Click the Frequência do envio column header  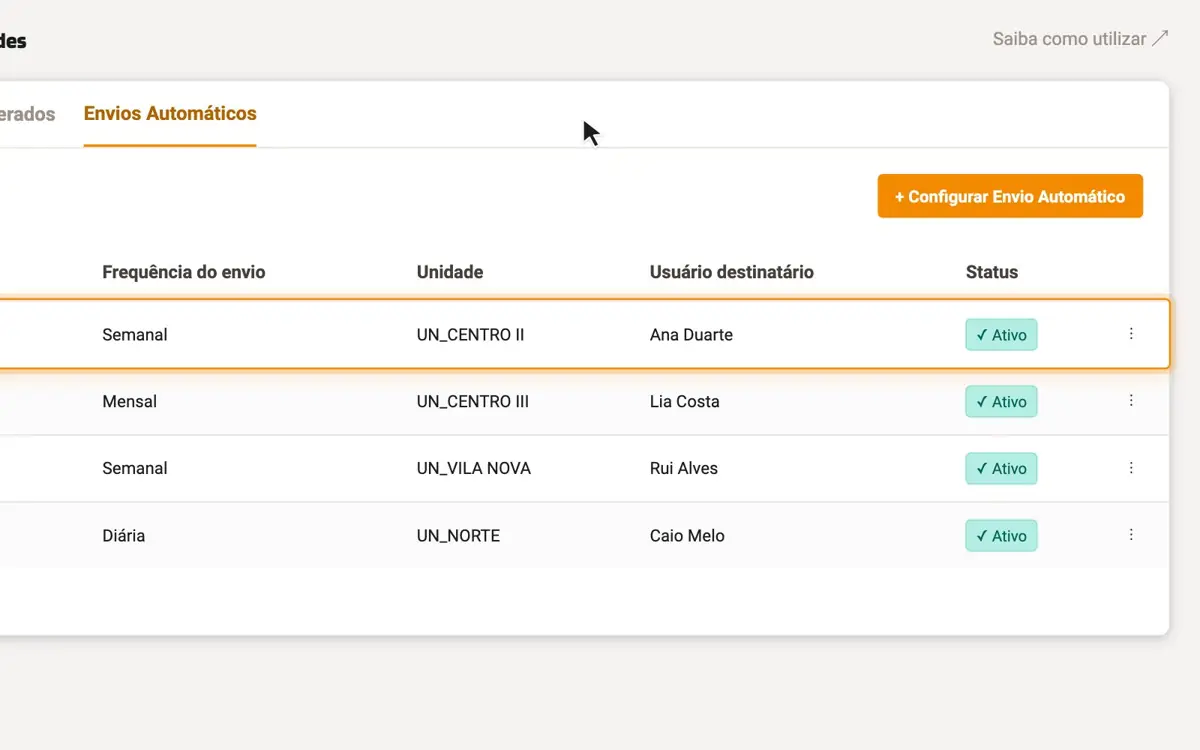(184, 272)
